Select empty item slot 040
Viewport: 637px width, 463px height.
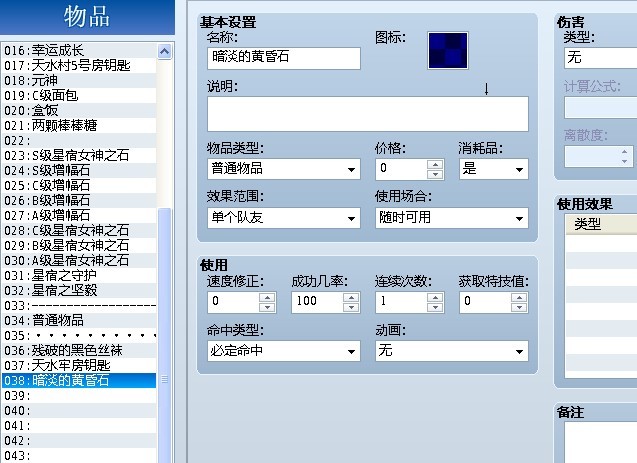click(x=79, y=411)
